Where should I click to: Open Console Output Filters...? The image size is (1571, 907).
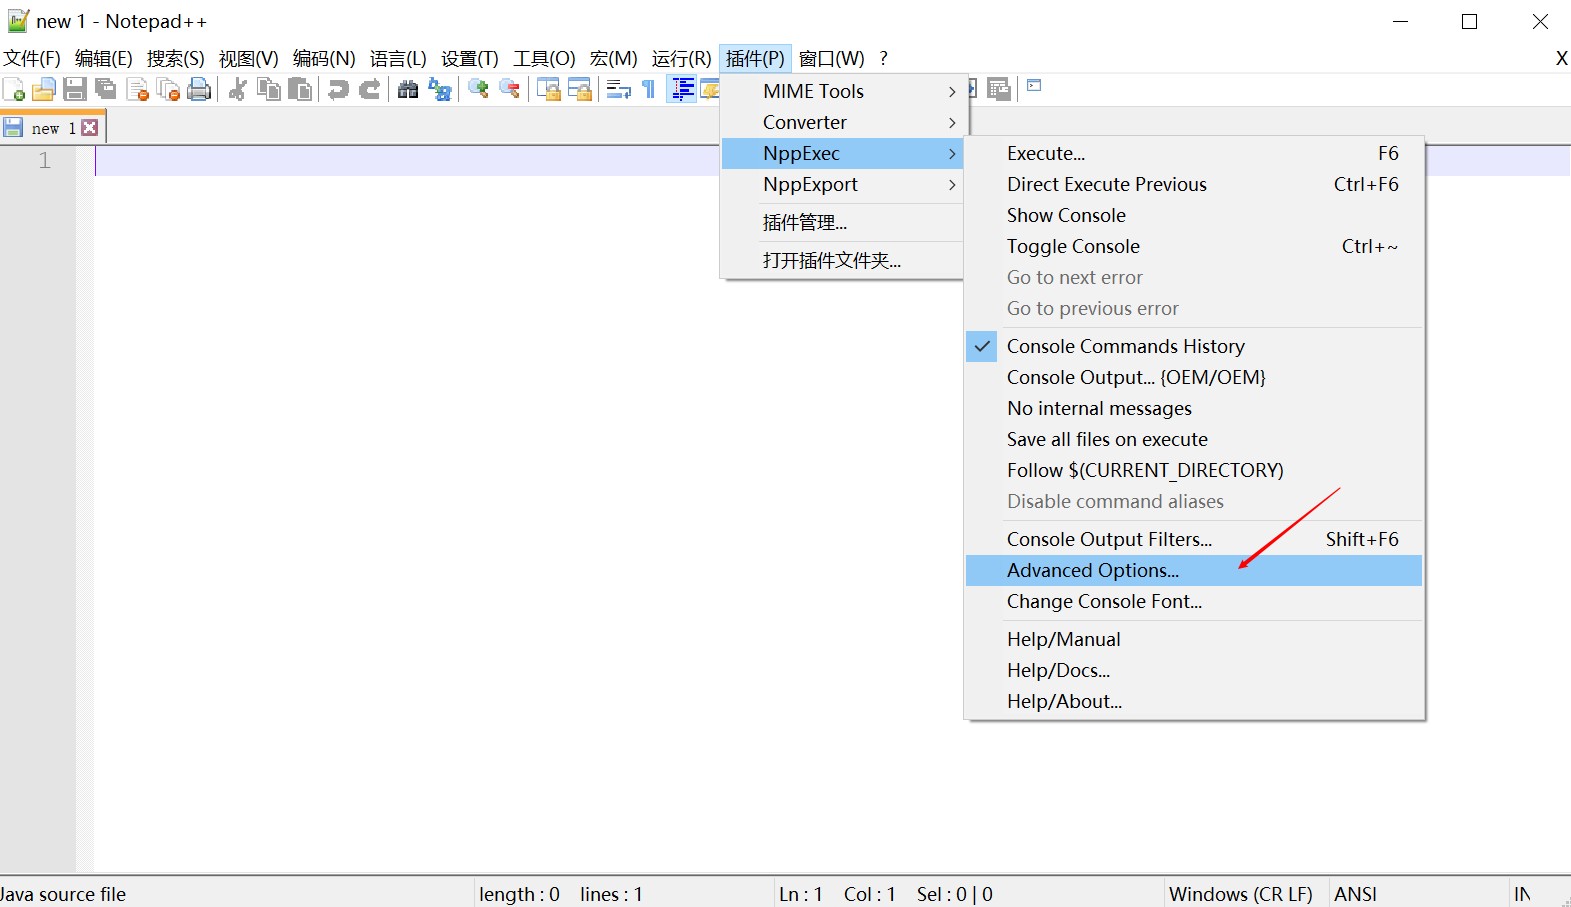coord(1193,539)
